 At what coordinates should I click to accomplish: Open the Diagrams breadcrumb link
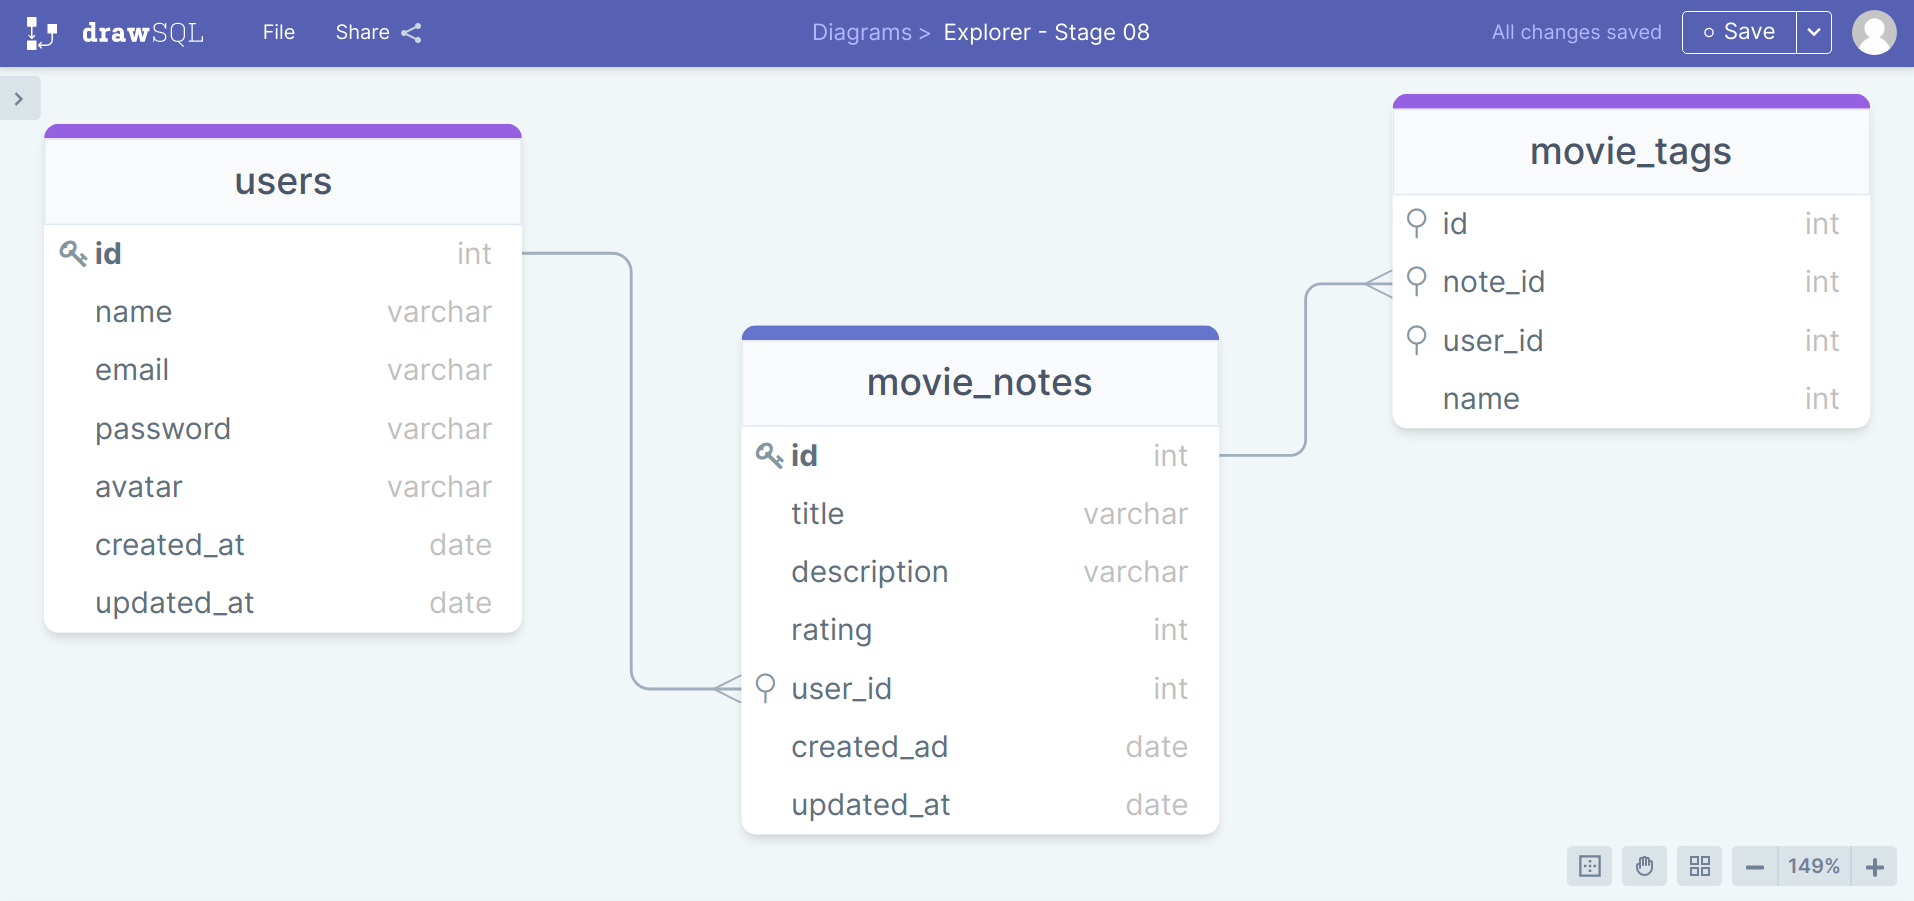[x=861, y=32]
